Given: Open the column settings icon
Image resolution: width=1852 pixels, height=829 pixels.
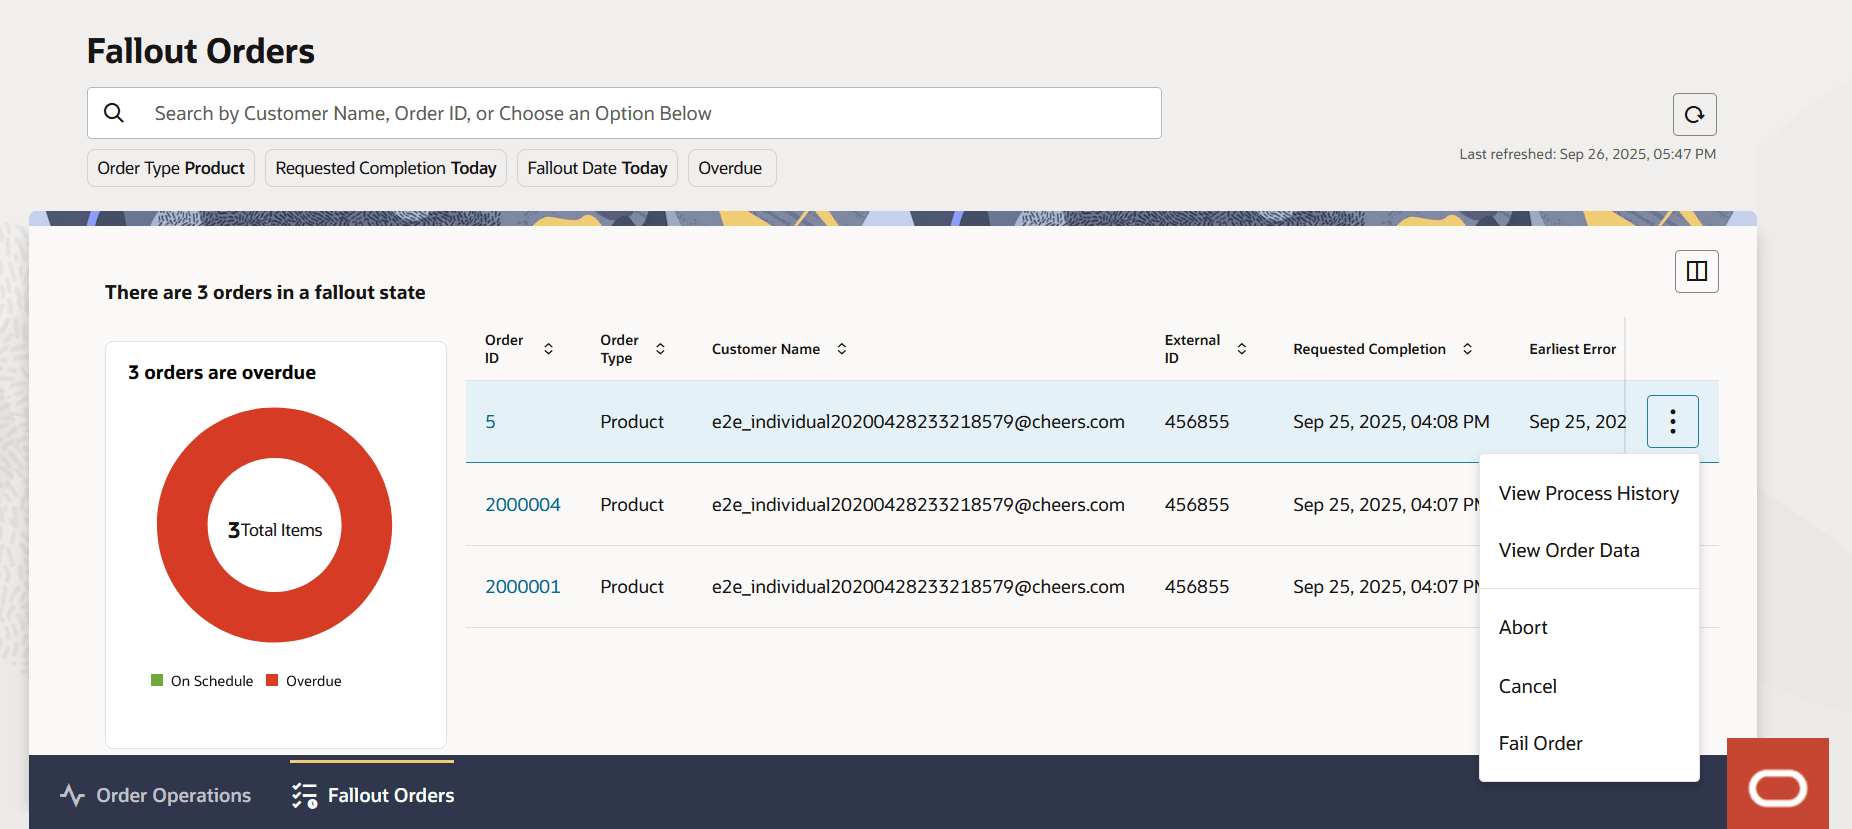Looking at the screenshot, I should 1696,271.
